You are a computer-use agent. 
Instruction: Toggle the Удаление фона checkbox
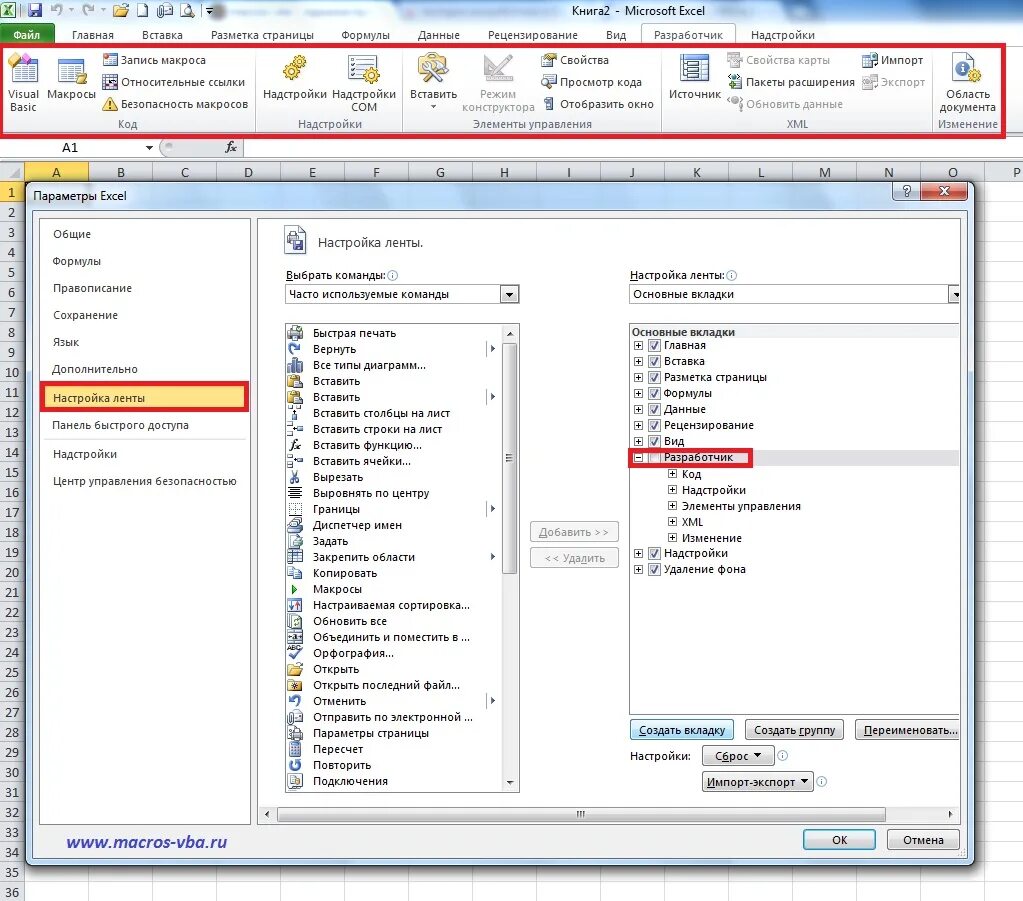pyautogui.click(x=654, y=569)
